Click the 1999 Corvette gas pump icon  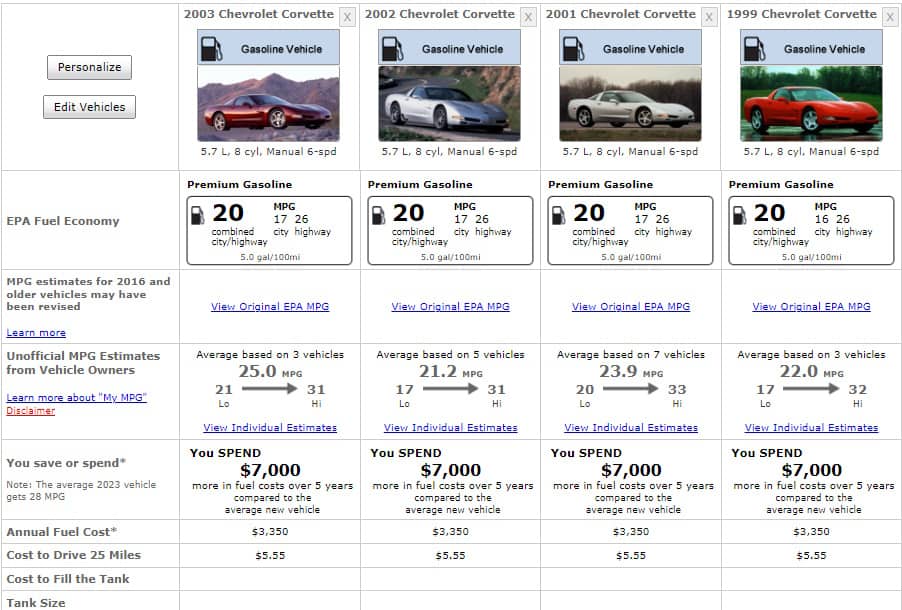pos(754,49)
